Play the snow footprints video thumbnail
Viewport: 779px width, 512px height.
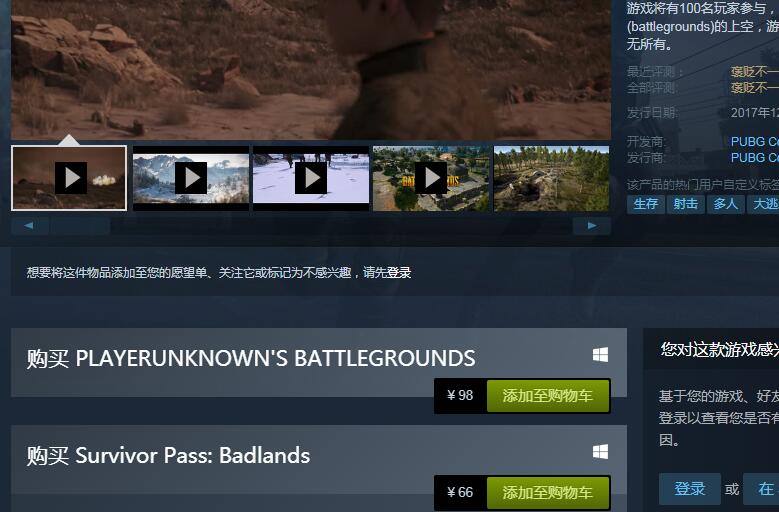[311, 178]
